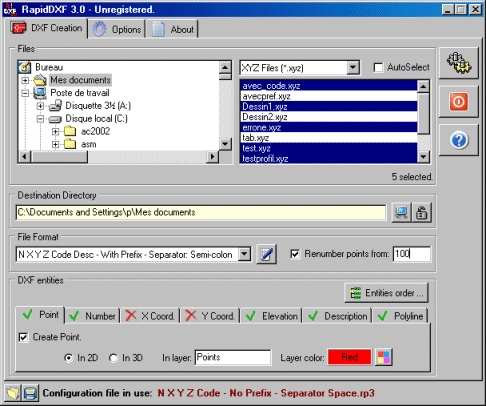This screenshot has height=406, width=486.
Task: Click the Entities order... button
Action: [386, 293]
